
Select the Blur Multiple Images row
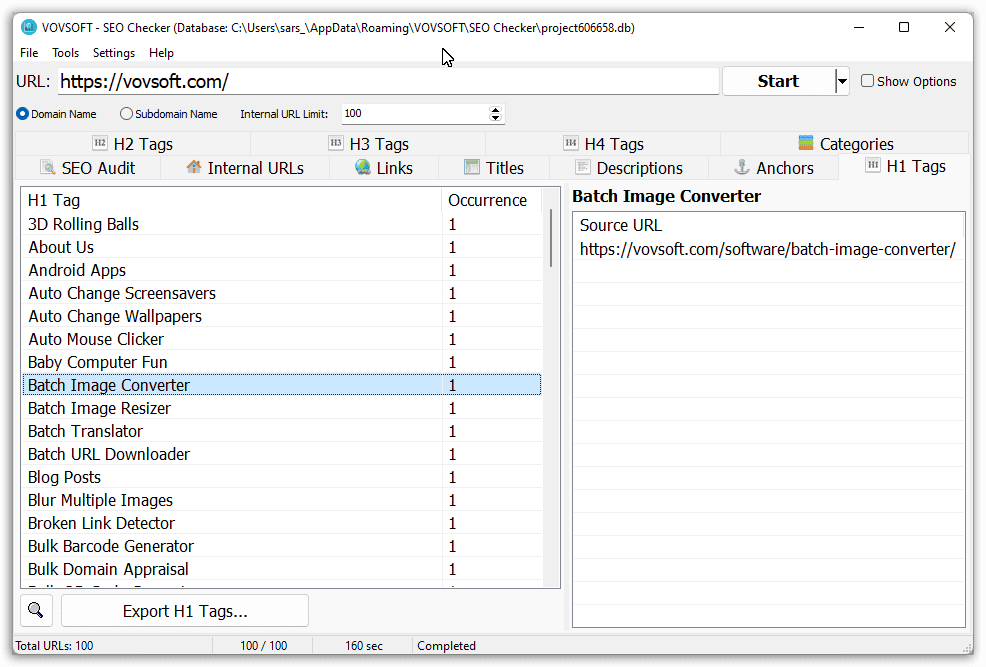(282, 500)
